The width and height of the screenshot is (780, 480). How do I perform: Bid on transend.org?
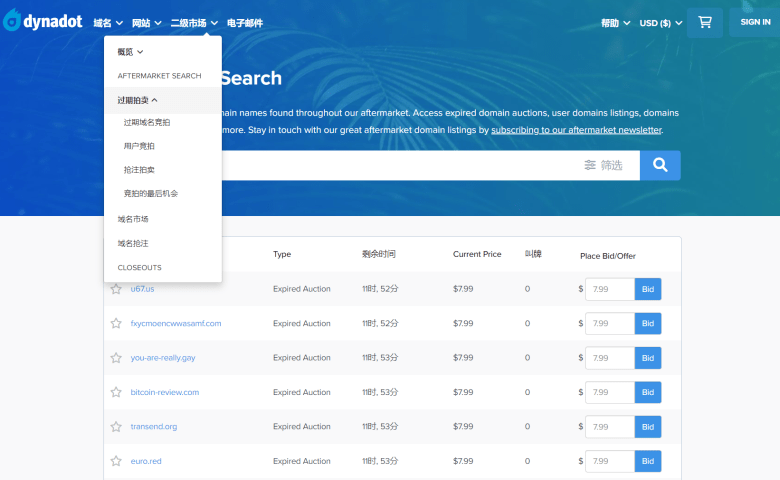click(648, 427)
